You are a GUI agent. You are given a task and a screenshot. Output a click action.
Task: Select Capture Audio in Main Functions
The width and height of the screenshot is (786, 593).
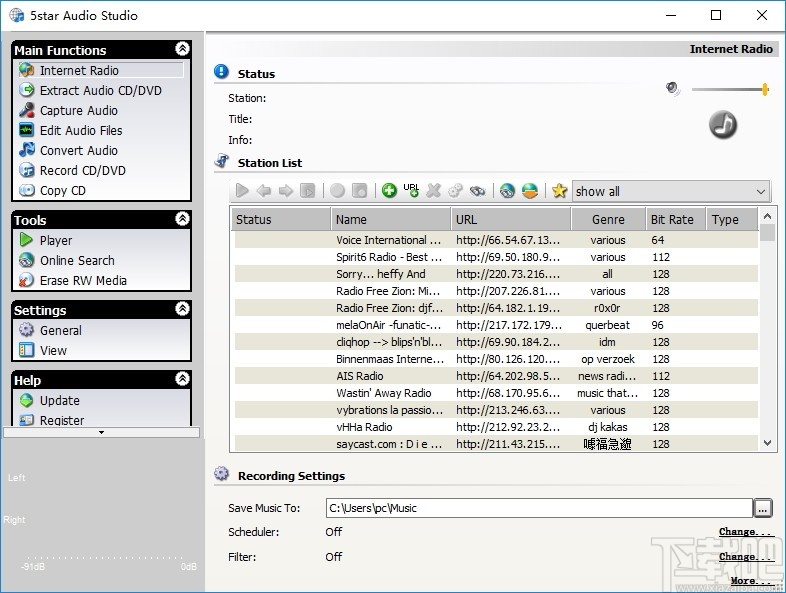[x=78, y=110]
